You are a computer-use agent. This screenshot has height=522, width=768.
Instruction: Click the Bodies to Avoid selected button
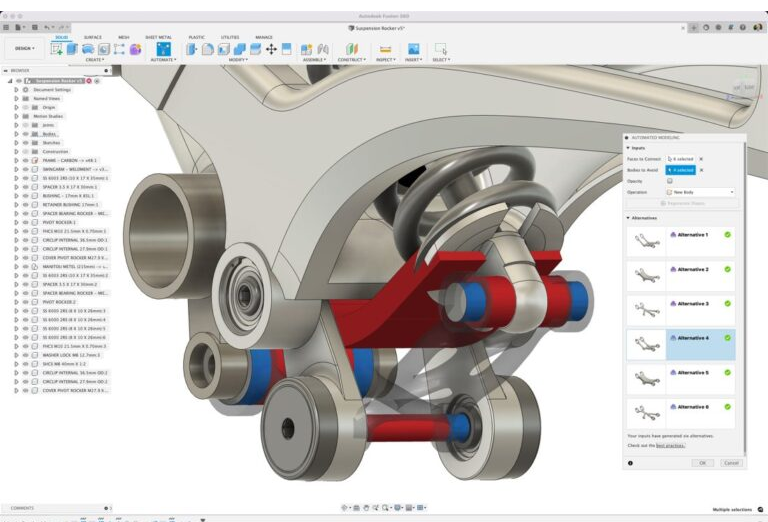coord(680,170)
